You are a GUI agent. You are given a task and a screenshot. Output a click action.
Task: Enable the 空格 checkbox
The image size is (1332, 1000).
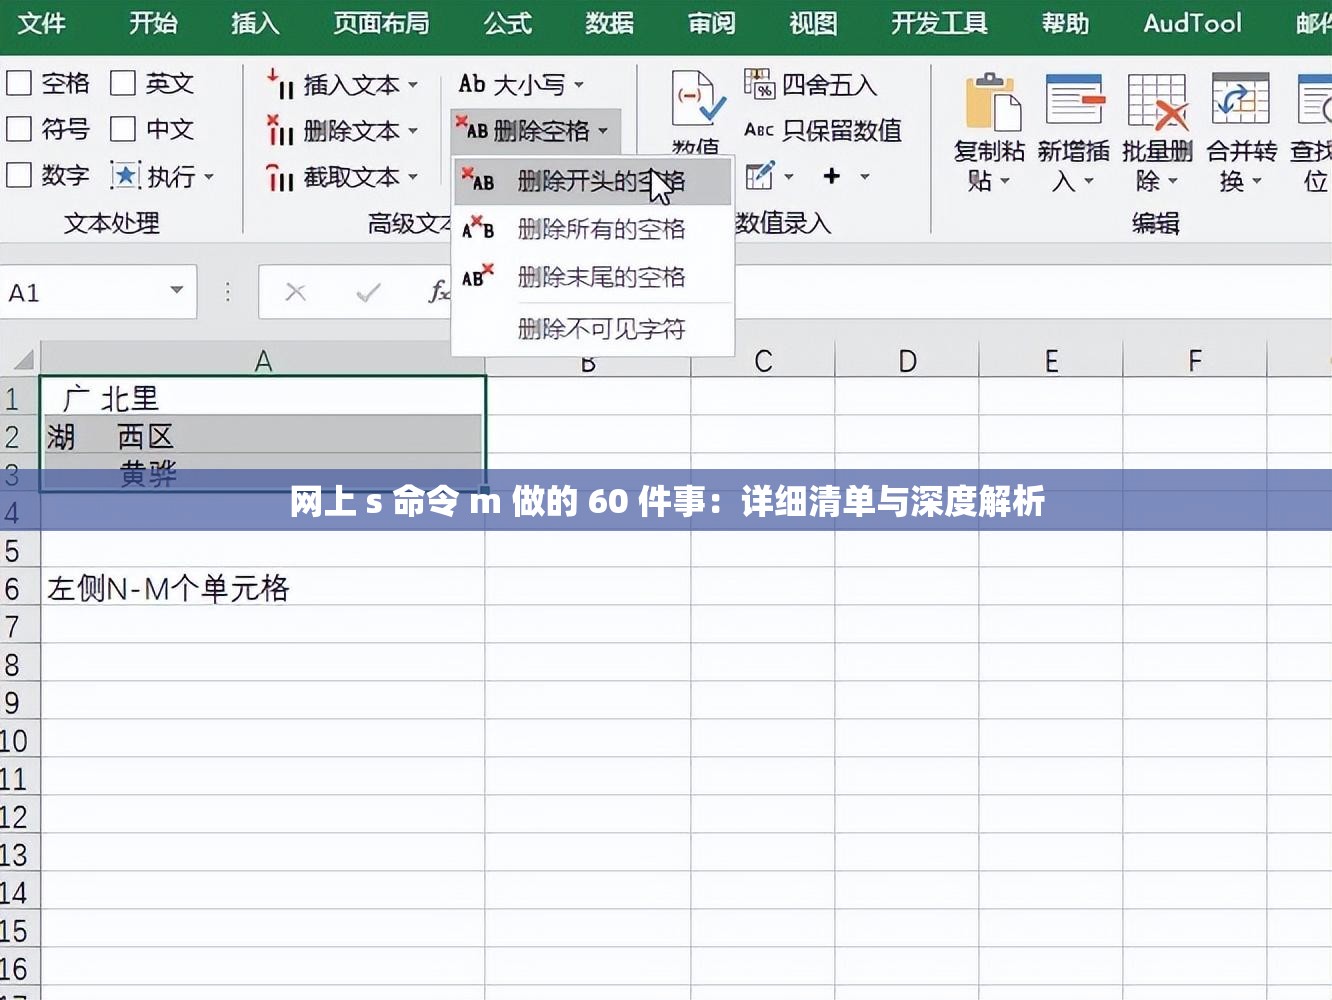(19, 84)
